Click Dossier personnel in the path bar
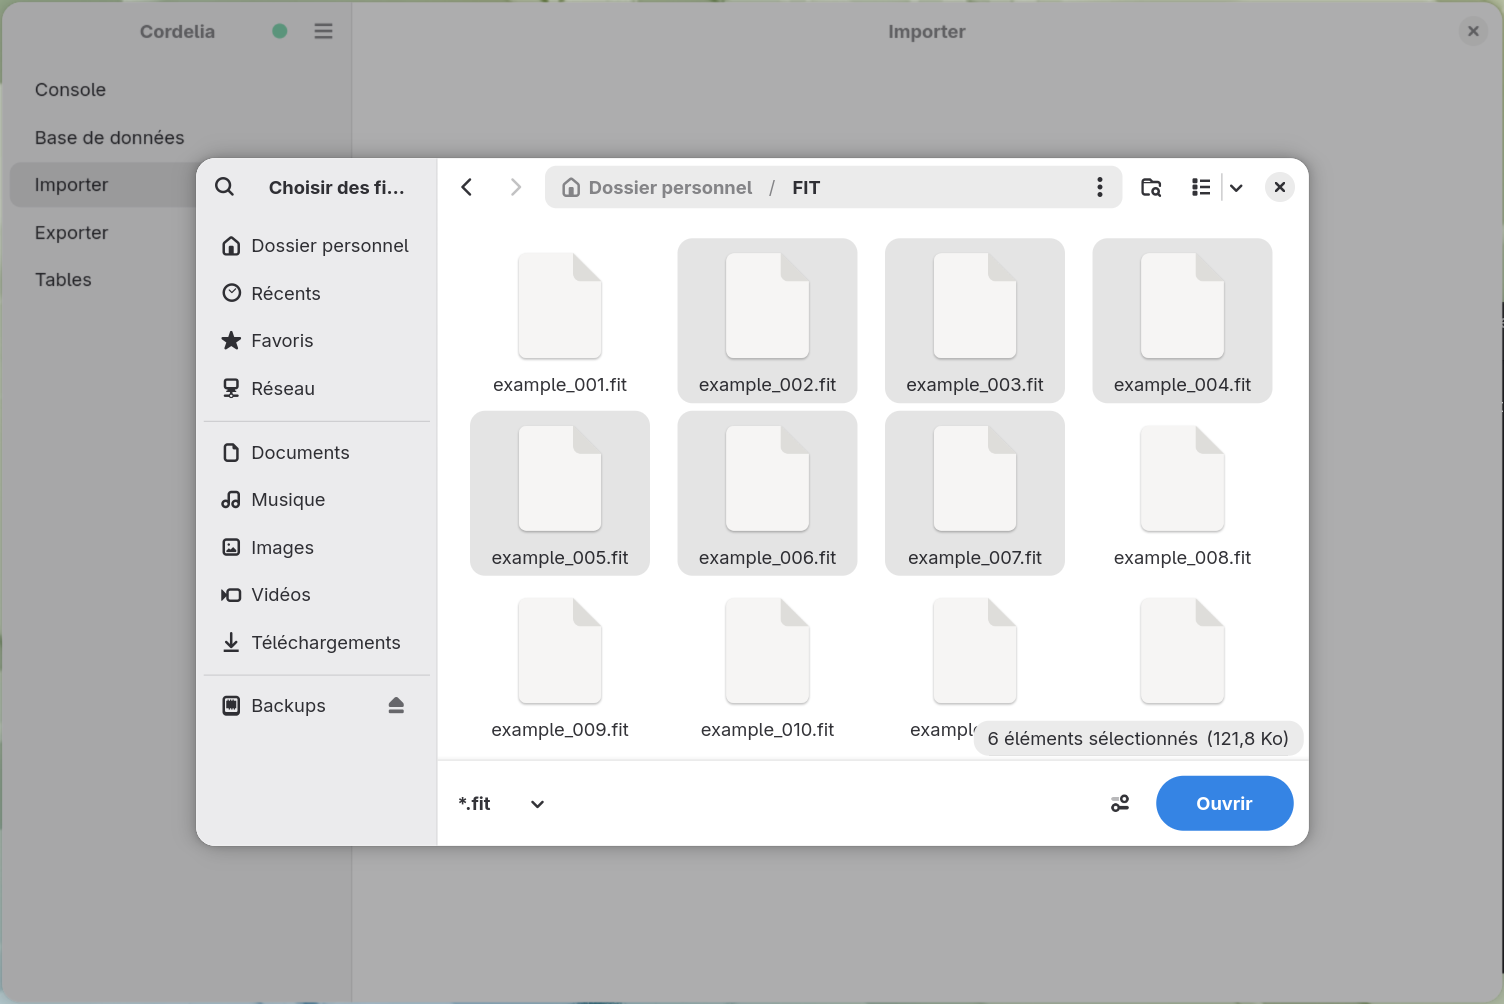The height and width of the screenshot is (1004, 1504). [x=657, y=187]
